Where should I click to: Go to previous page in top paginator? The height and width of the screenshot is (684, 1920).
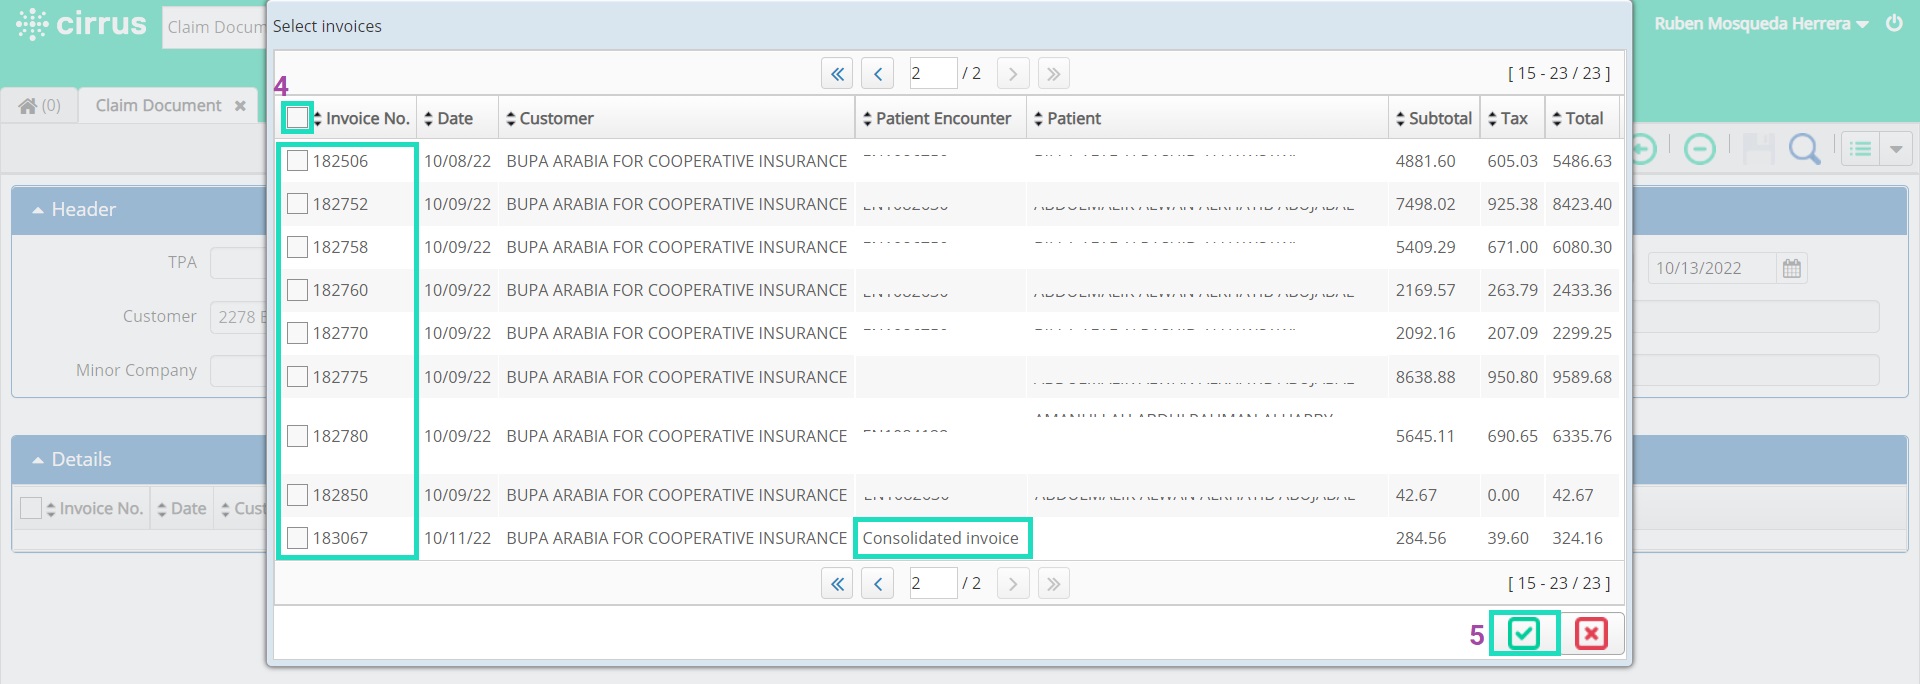click(x=877, y=73)
